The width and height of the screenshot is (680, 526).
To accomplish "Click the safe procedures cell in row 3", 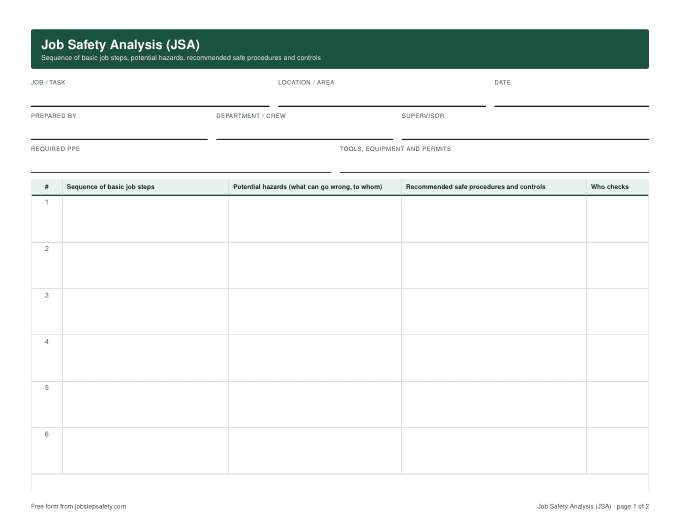I will [494, 312].
